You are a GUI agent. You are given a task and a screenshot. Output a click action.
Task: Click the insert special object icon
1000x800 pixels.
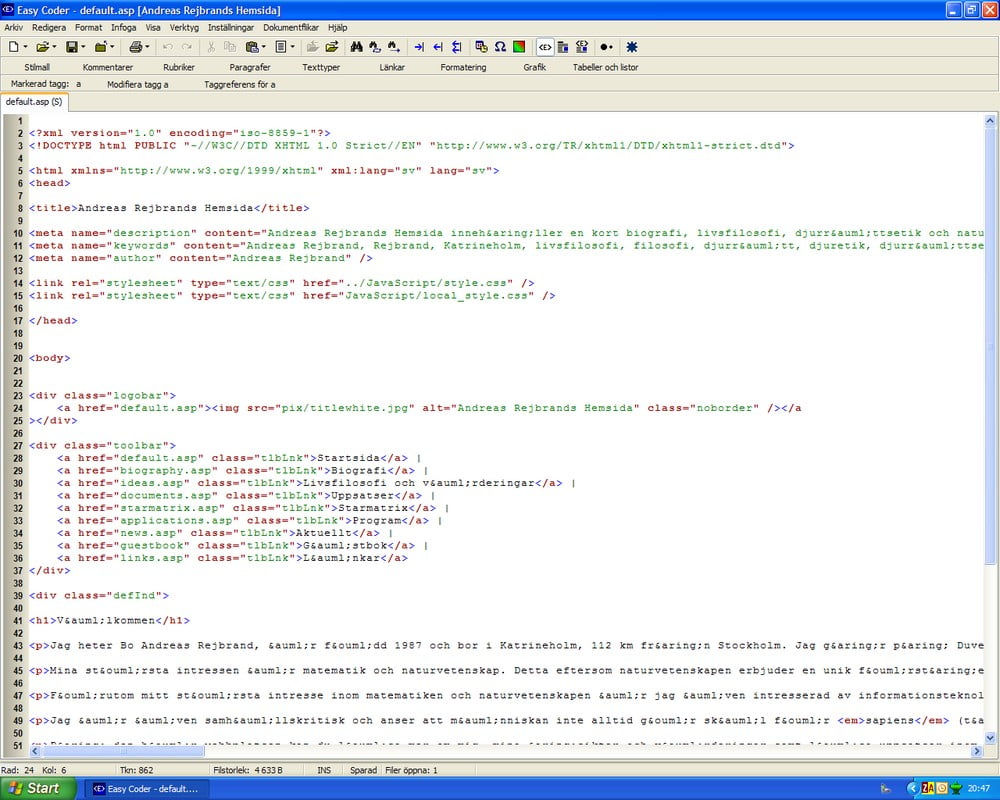tap(482, 47)
